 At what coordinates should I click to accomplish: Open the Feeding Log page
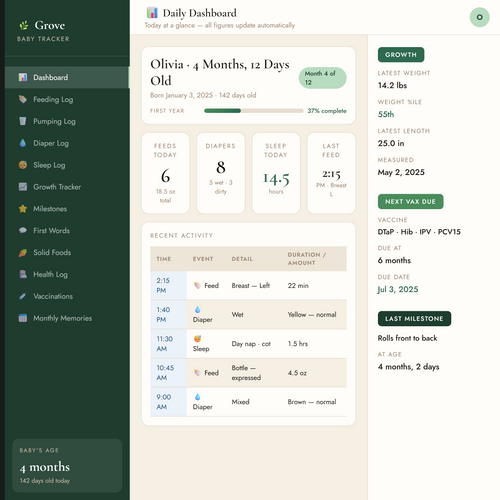pos(67,99)
